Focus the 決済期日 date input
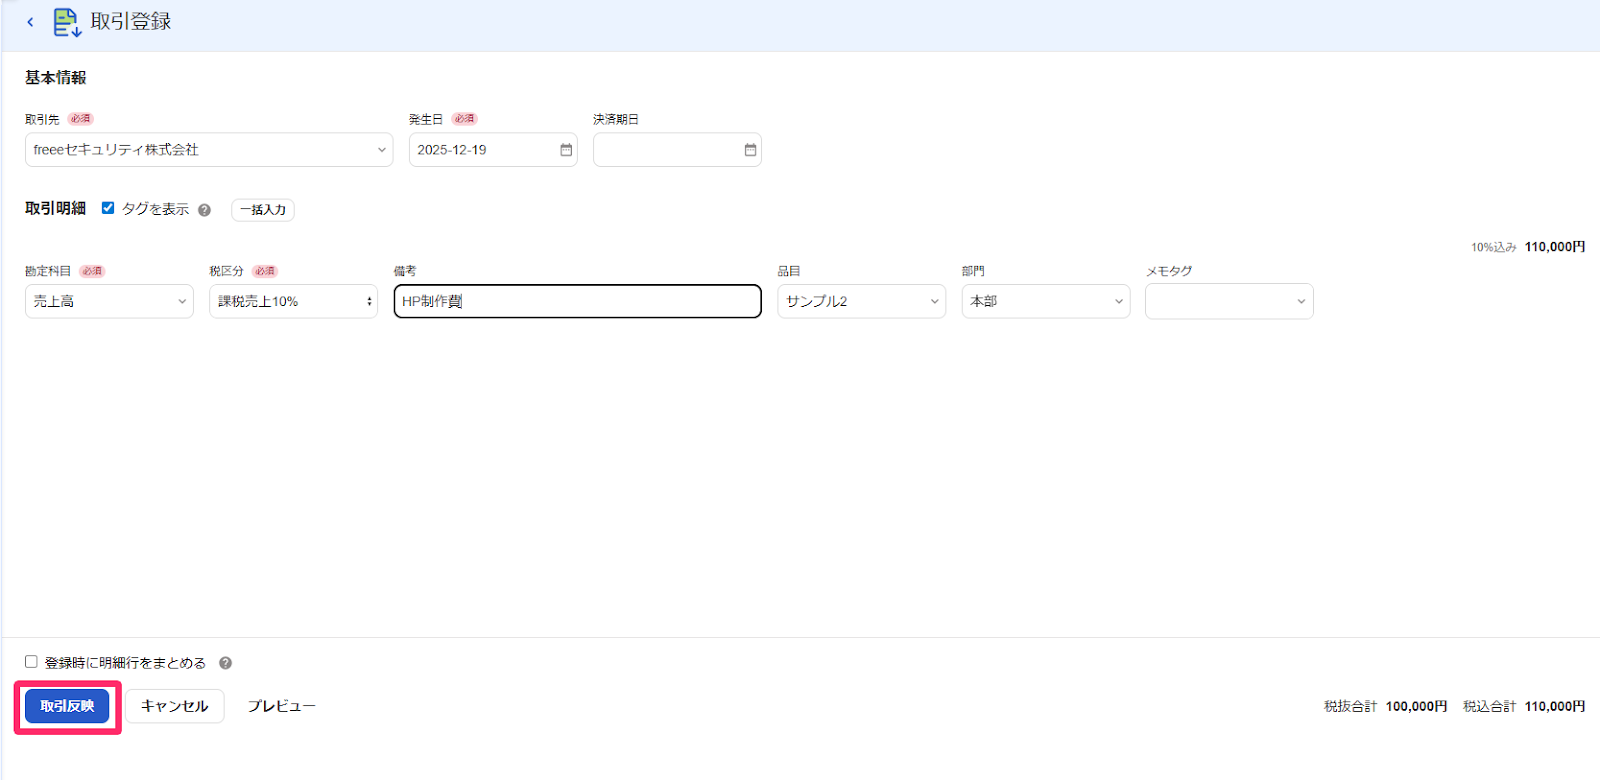 point(677,150)
